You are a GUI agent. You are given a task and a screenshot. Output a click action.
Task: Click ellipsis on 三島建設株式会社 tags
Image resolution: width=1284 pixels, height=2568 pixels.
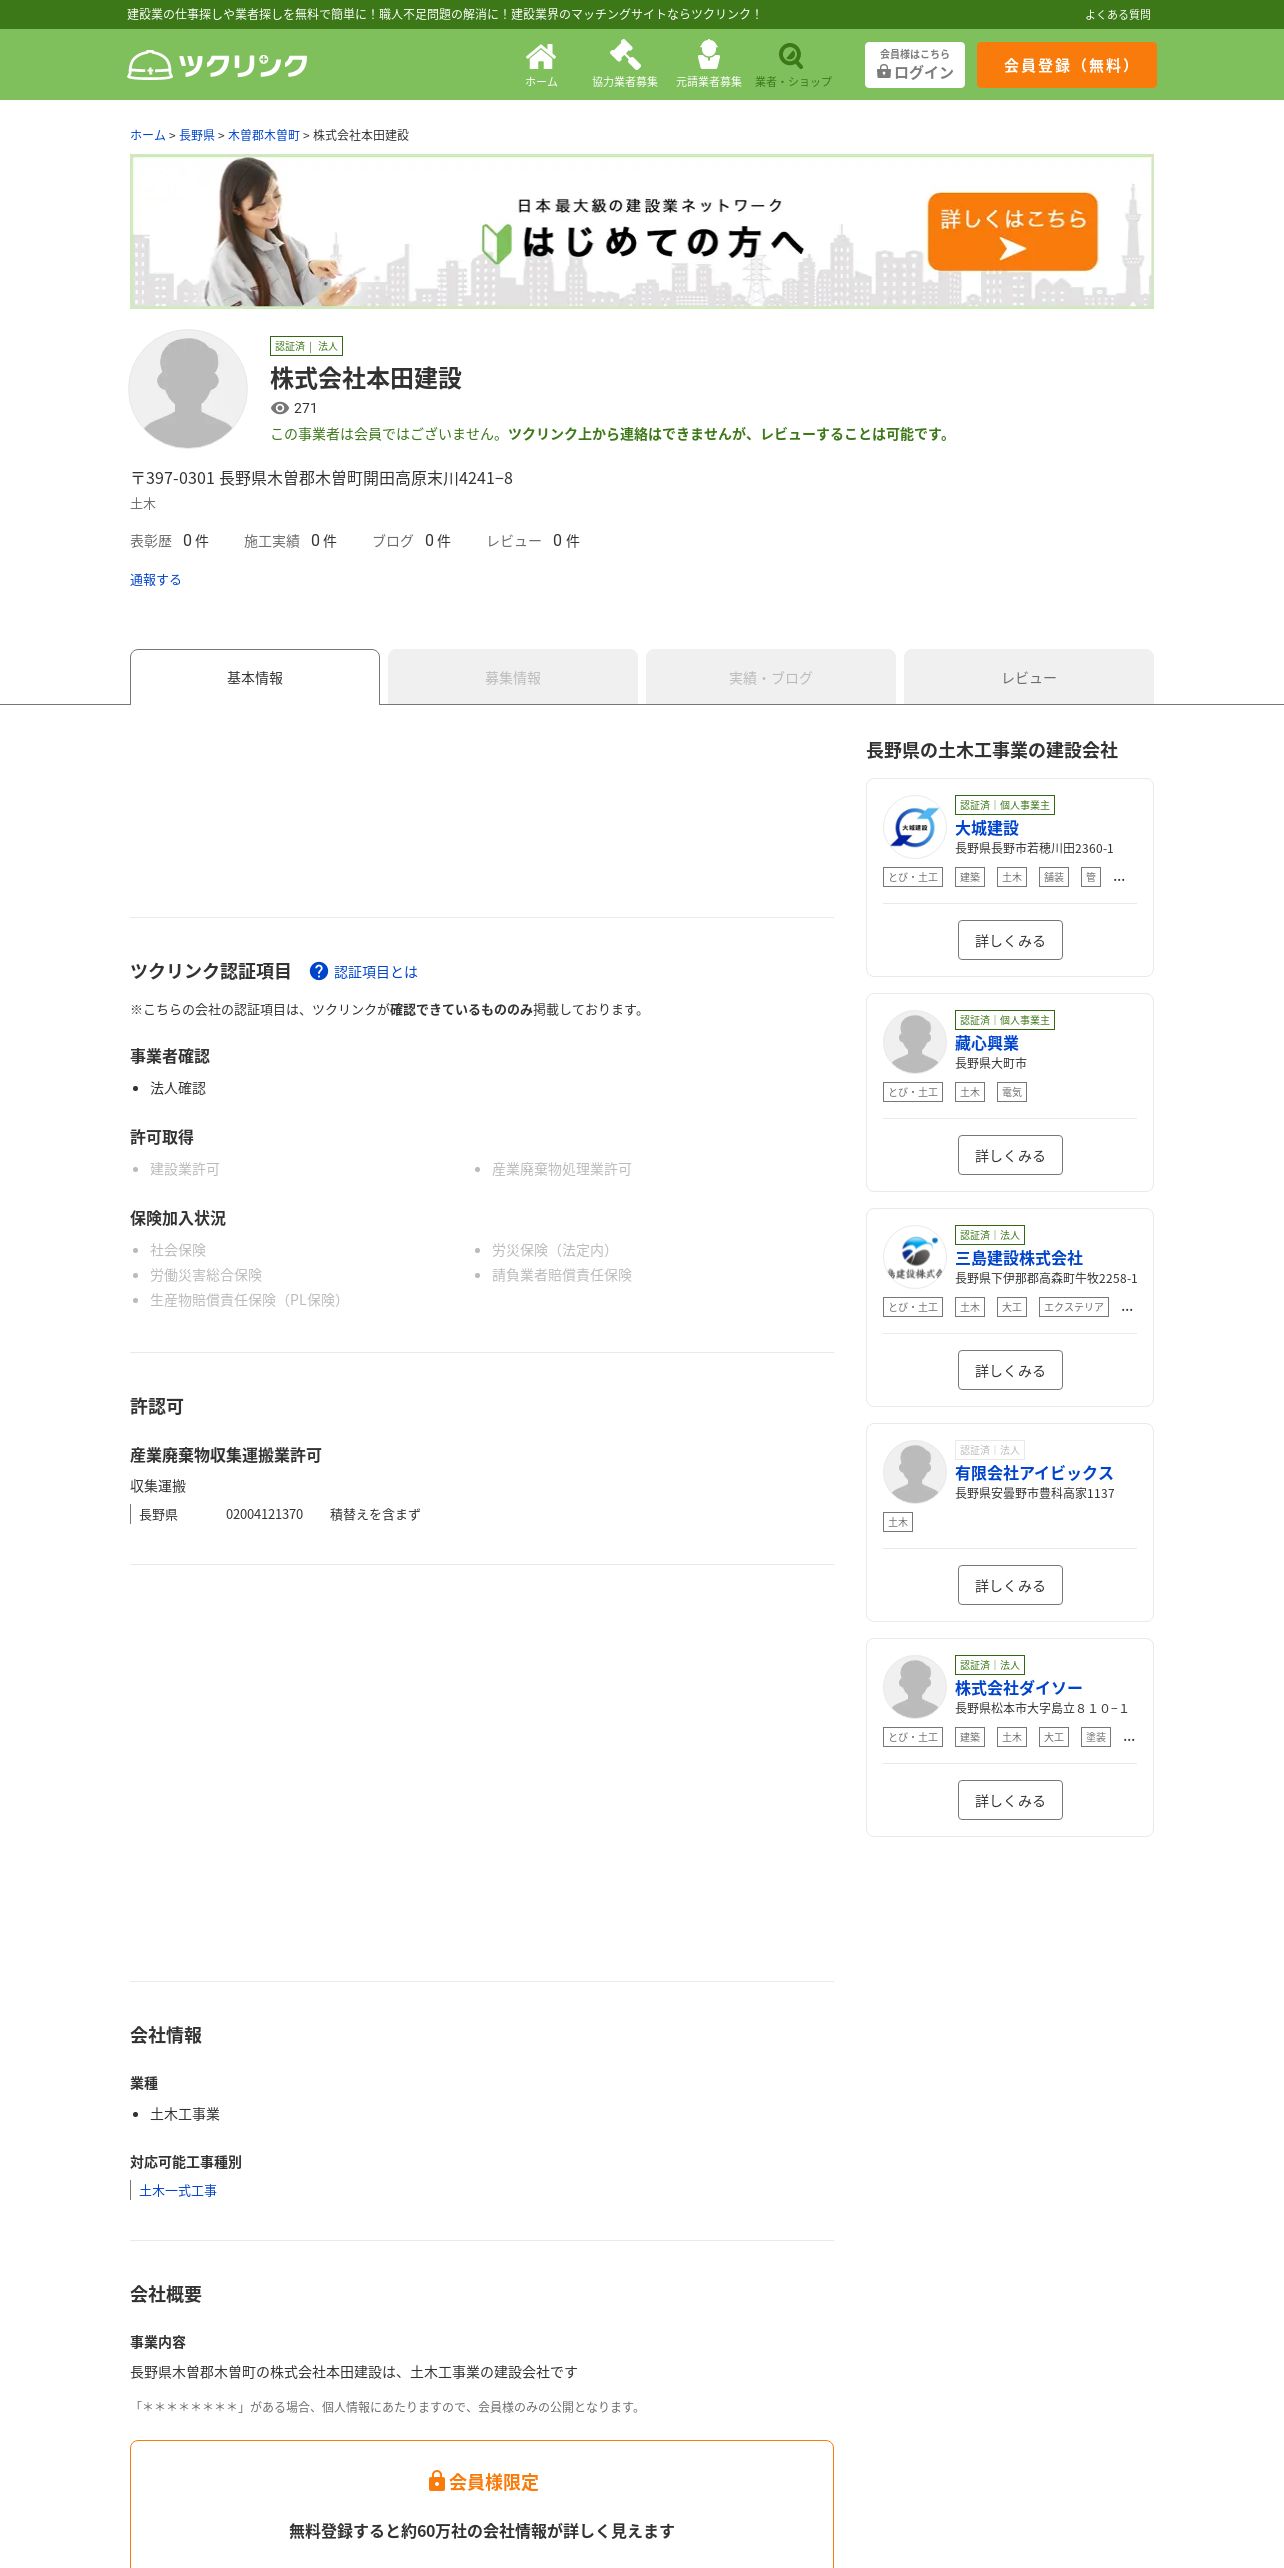coord(1127,1308)
